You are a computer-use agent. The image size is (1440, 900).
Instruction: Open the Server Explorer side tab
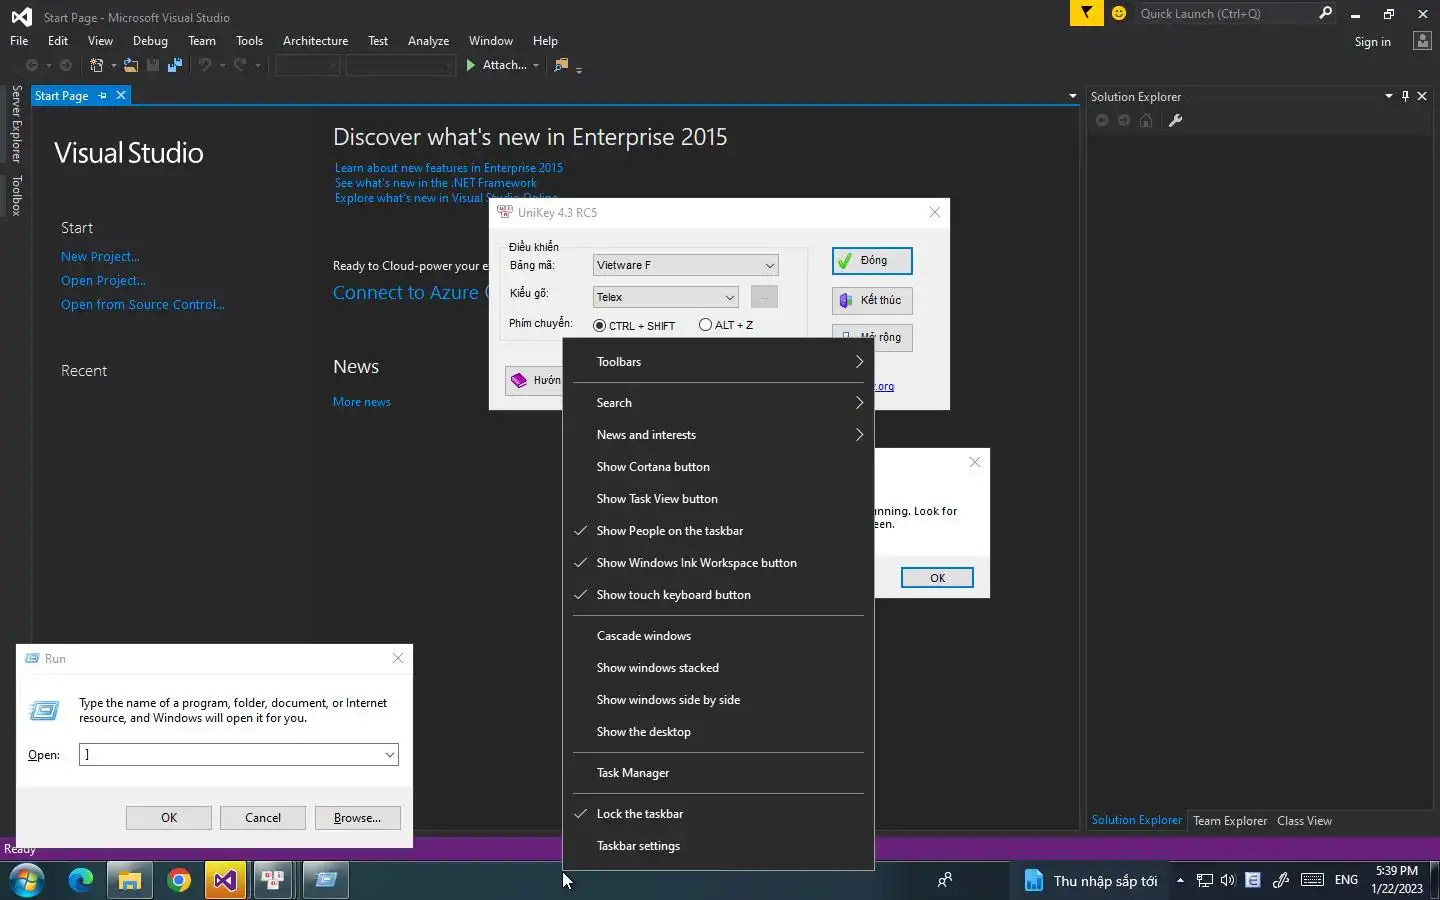pyautogui.click(x=16, y=124)
